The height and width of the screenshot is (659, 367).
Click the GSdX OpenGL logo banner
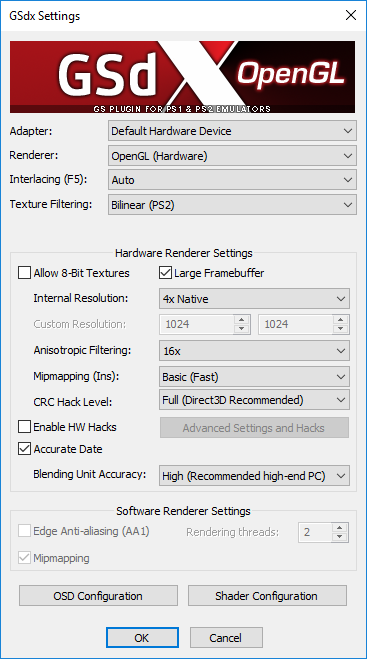pyautogui.click(x=182, y=77)
